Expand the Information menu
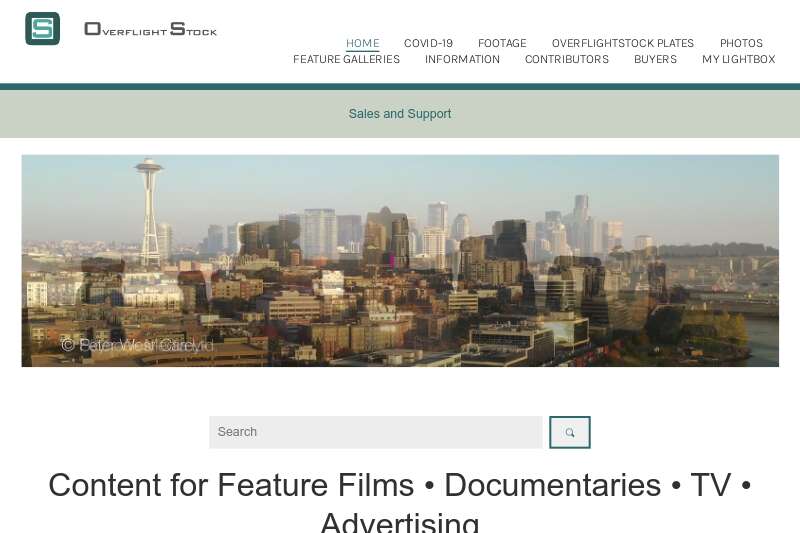 click(462, 59)
